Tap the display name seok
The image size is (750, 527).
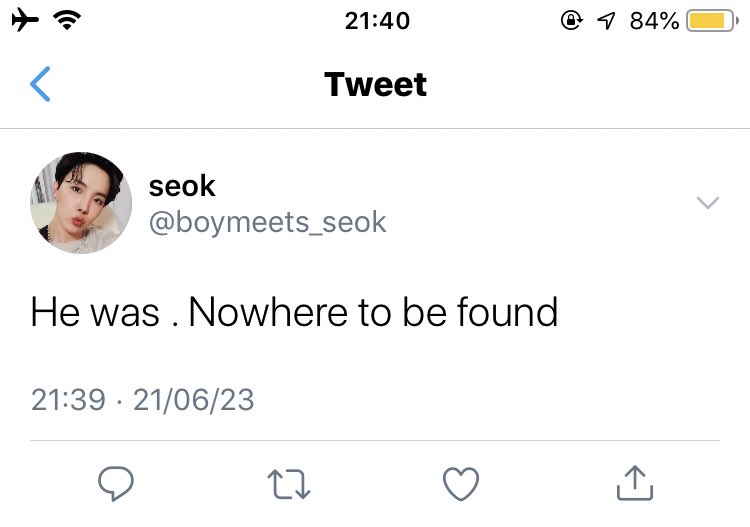(182, 186)
